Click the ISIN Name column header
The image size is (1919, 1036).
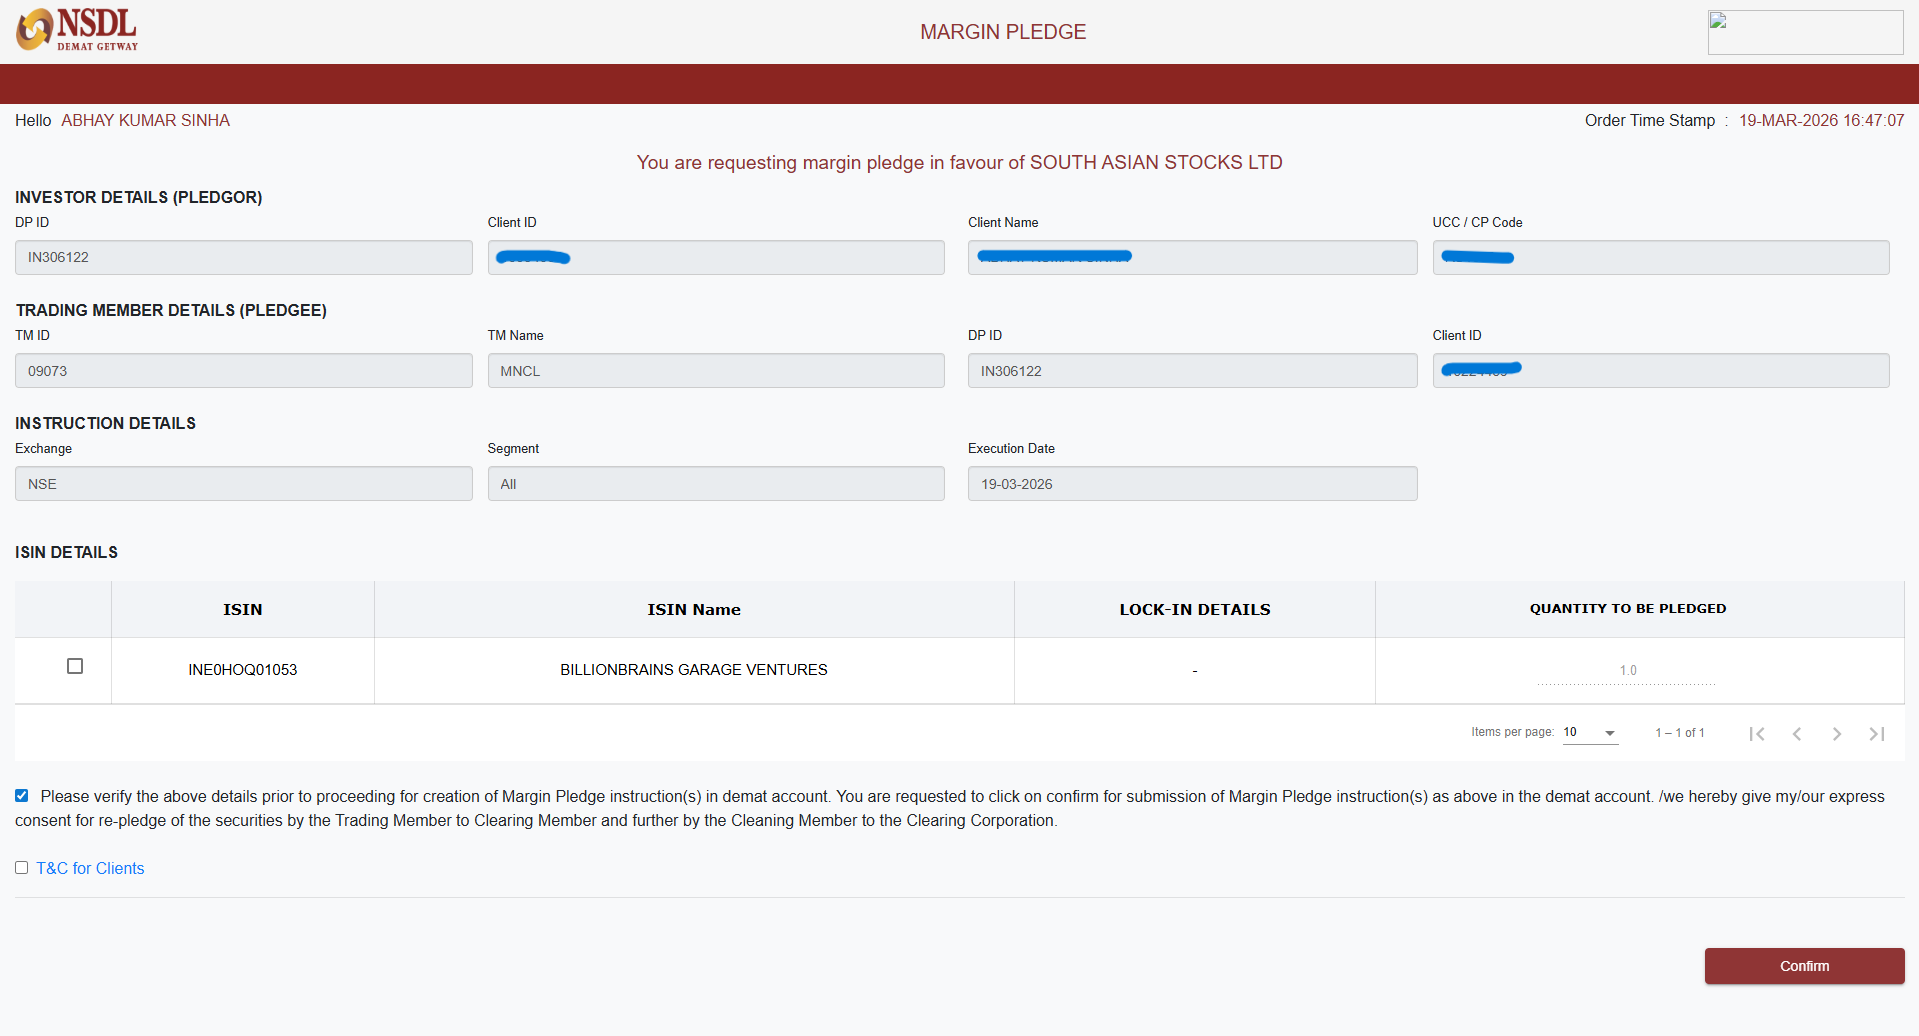click(x=693, y=610)
